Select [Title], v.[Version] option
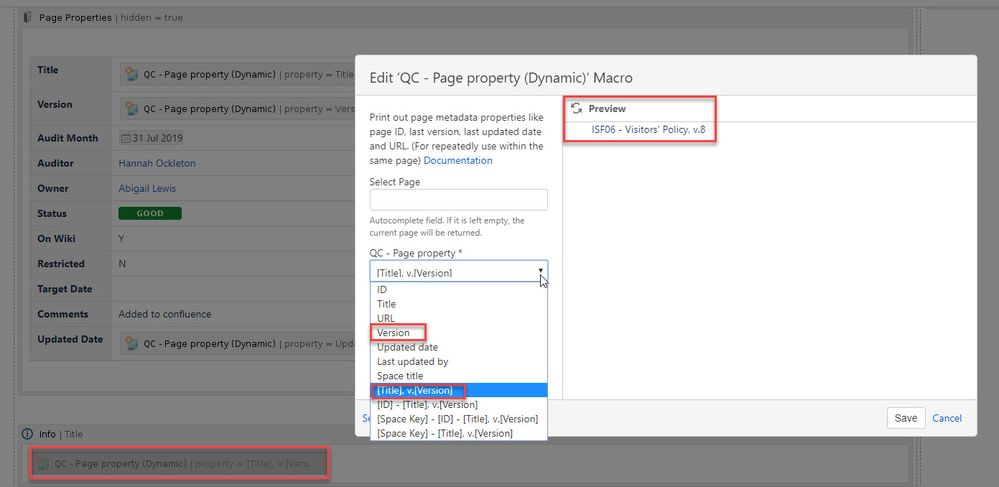The width and height of the screenshot is (999, 487). 459,390
